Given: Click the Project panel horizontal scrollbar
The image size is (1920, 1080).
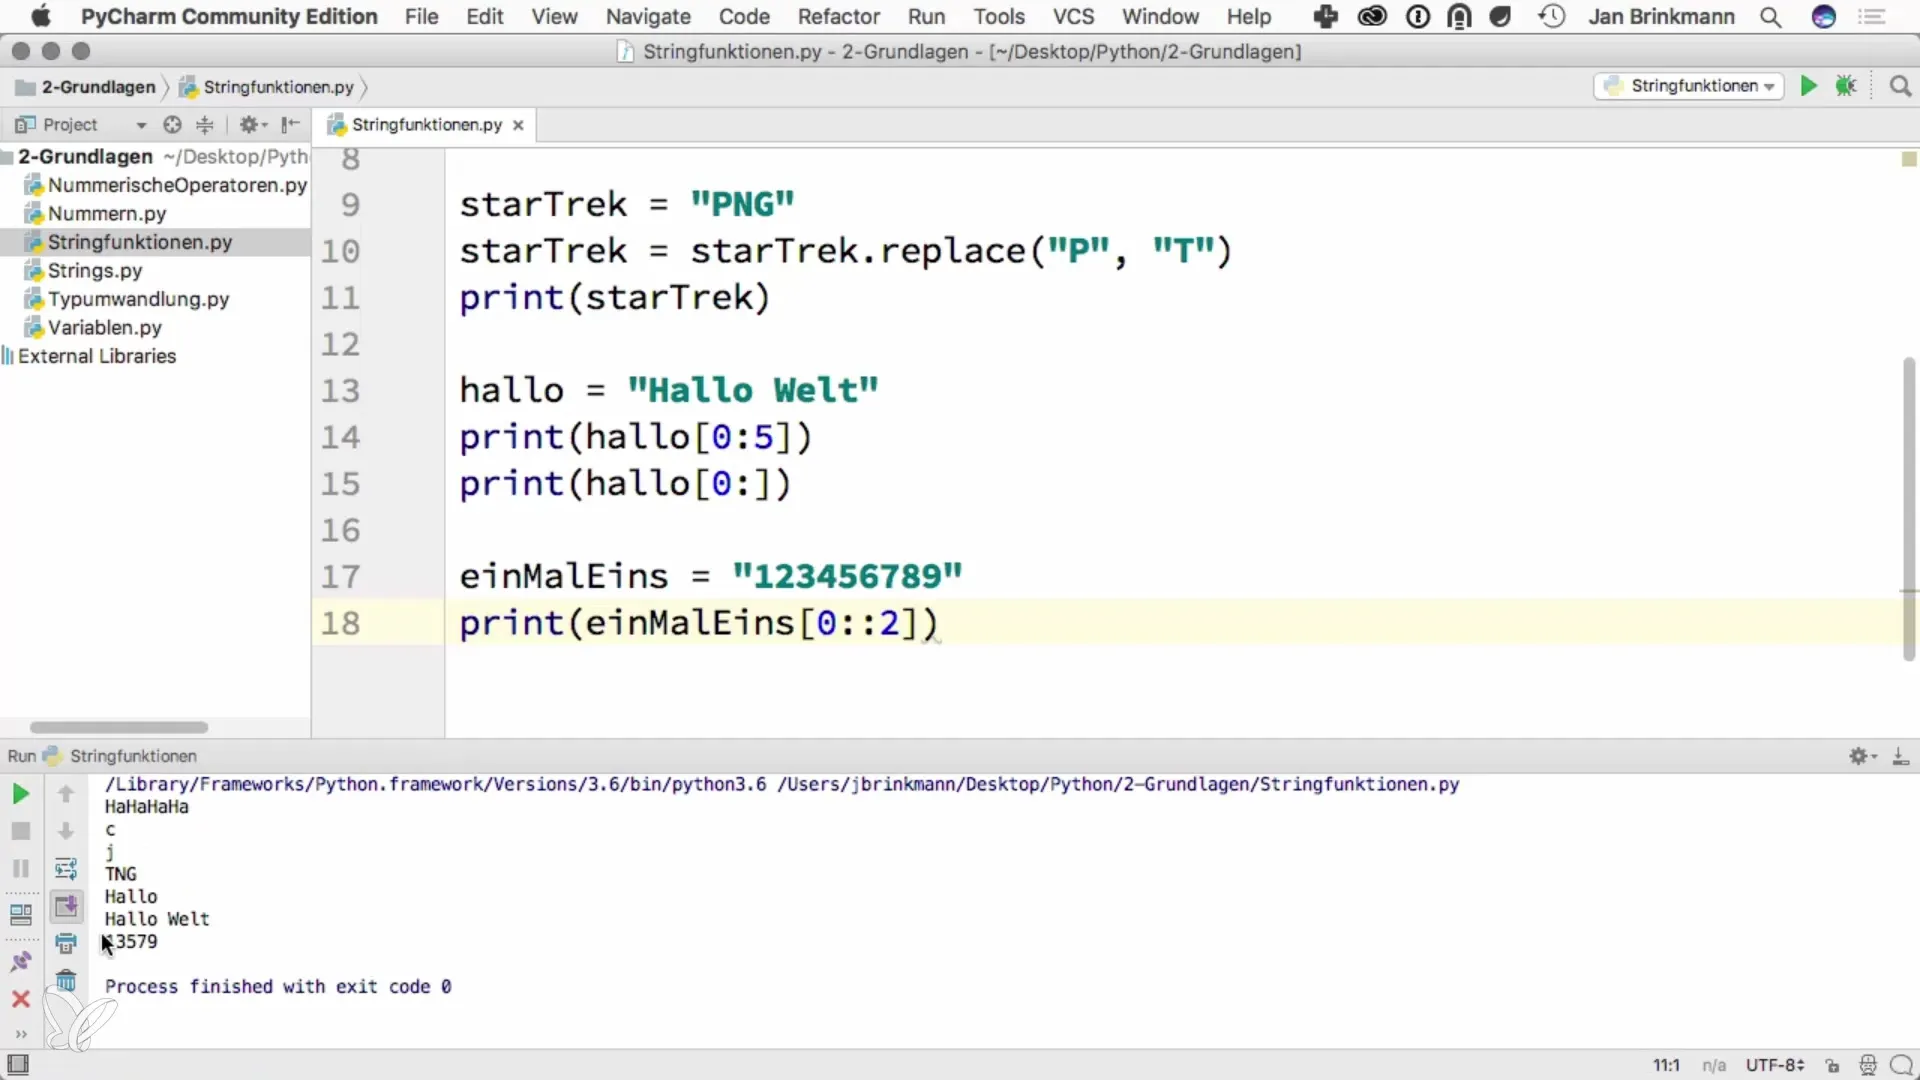Looking at the screenshot, I should point(119,727).
